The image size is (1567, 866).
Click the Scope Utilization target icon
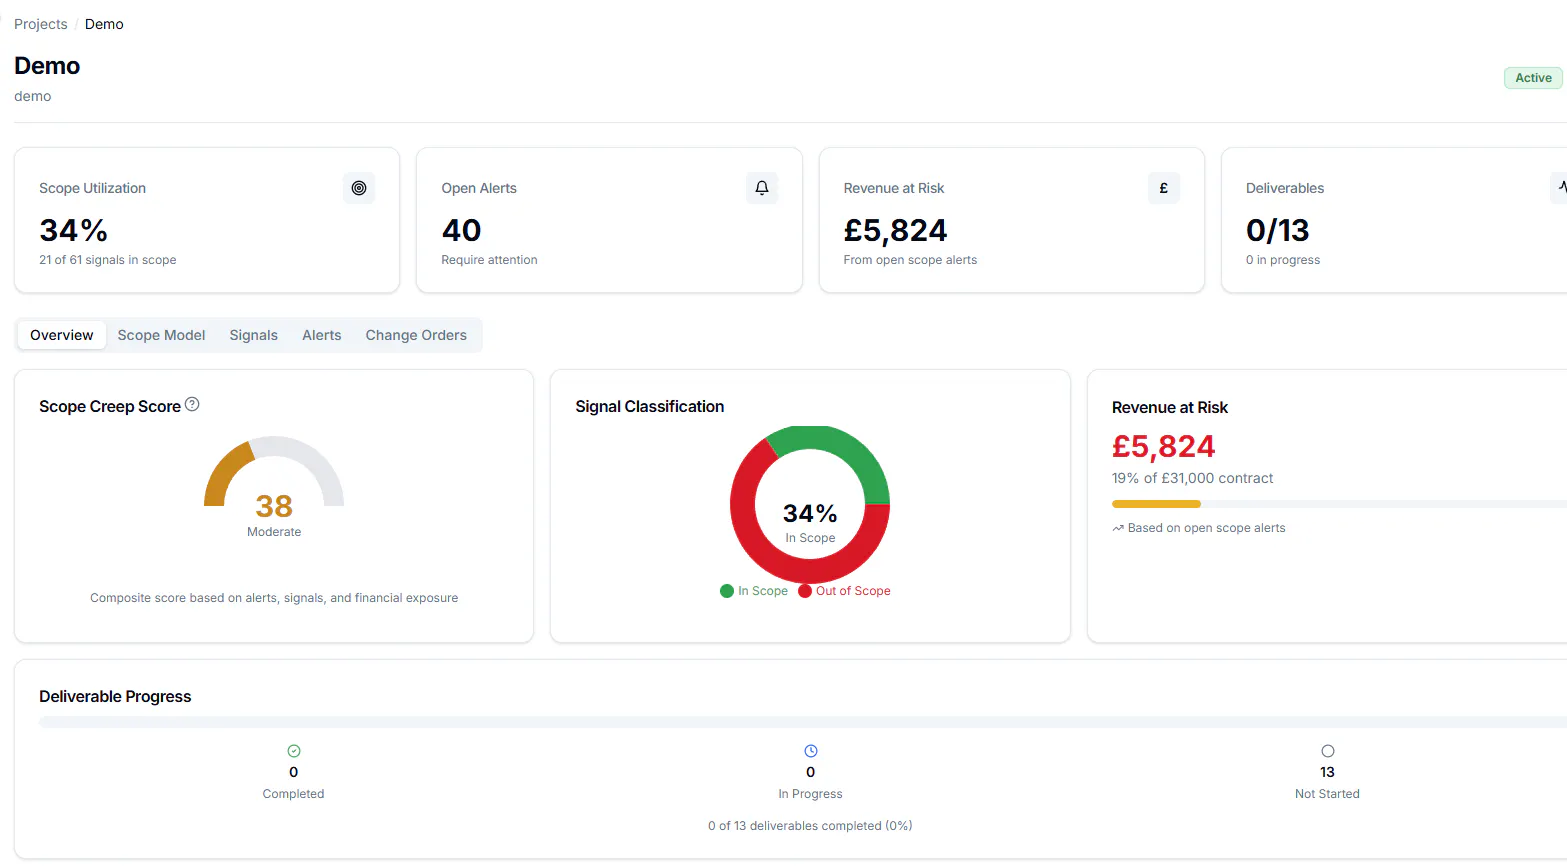359,188
